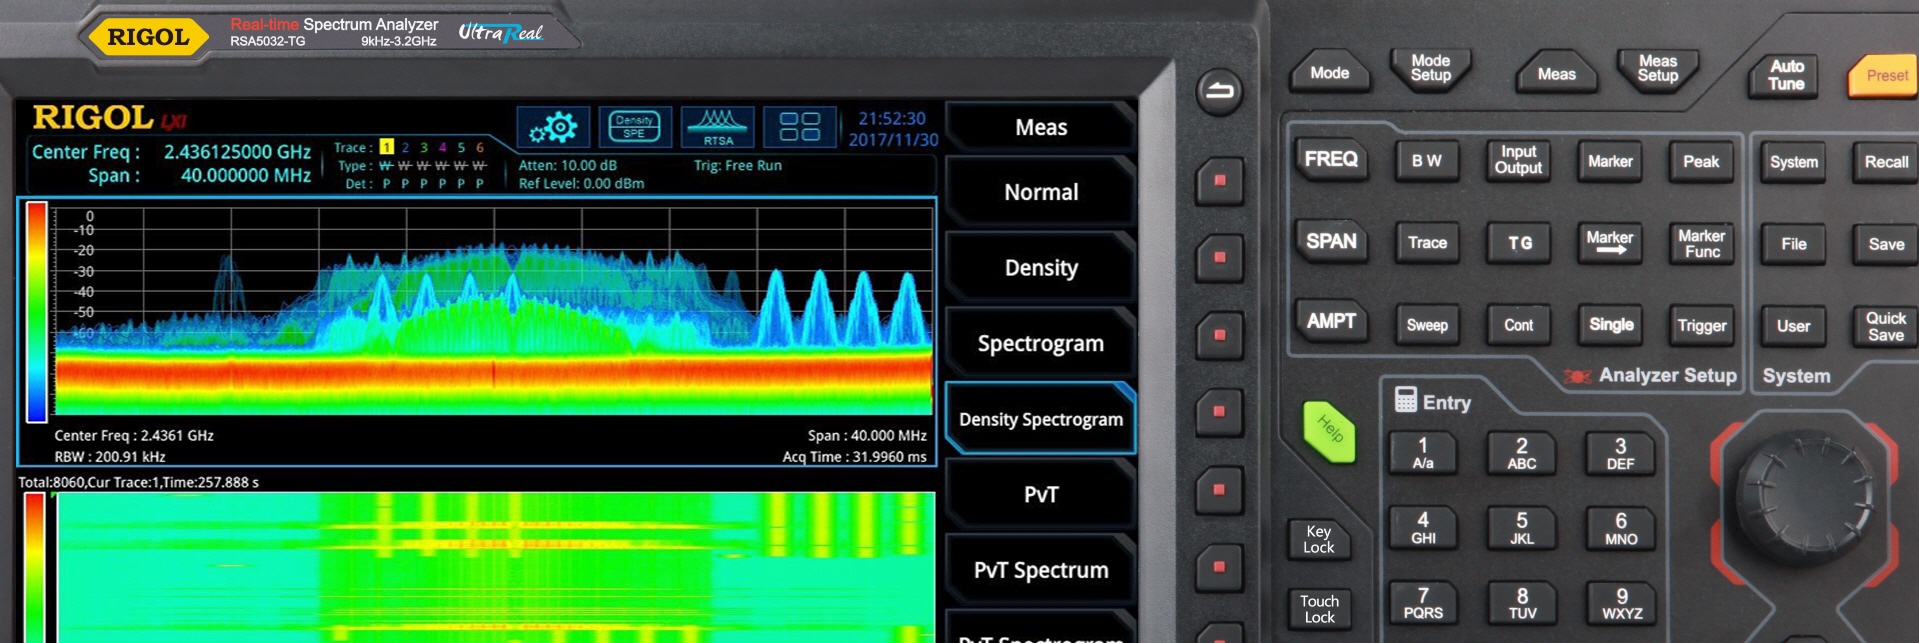Push the 1 A/a keypad key
The height and width of the screenshot is (643, 1919).
click(x=1422, y=454)
